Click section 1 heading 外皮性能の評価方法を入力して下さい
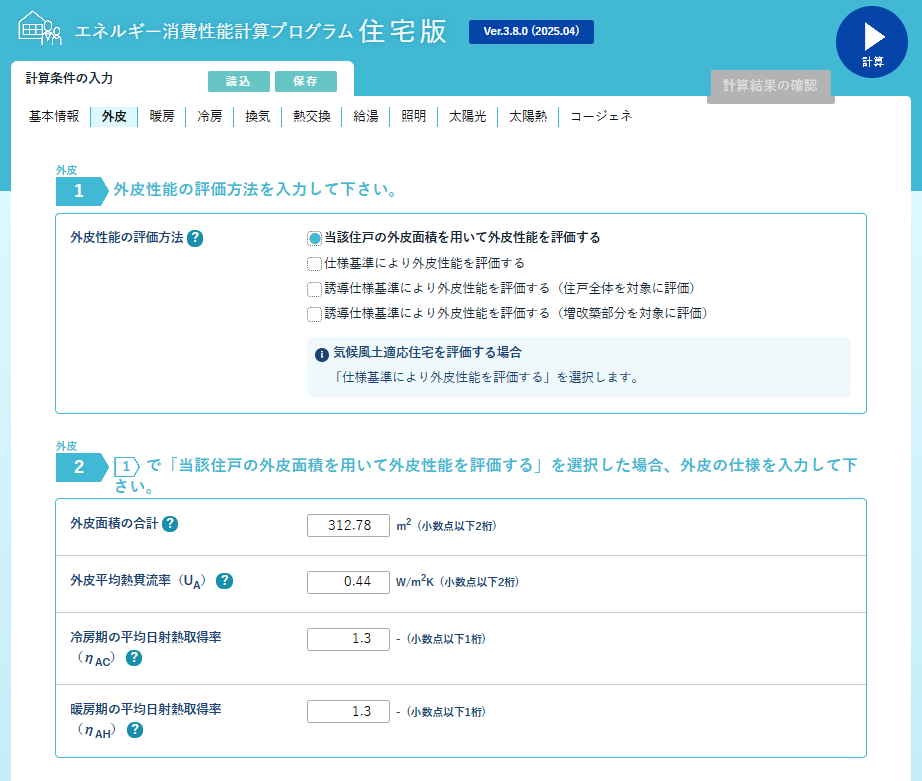 point(256,189)
